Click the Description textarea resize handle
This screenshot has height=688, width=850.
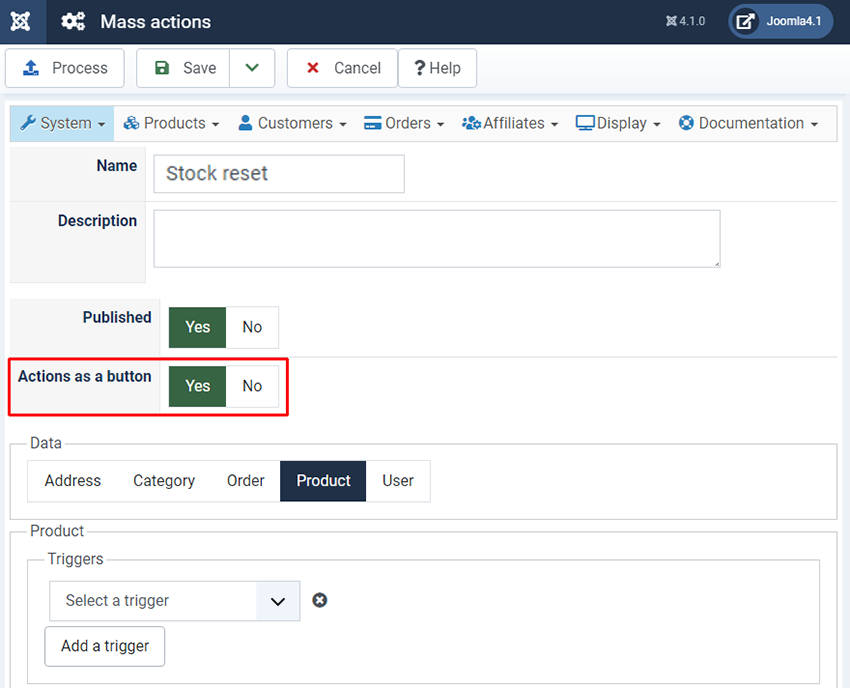(x=717, y=263)
